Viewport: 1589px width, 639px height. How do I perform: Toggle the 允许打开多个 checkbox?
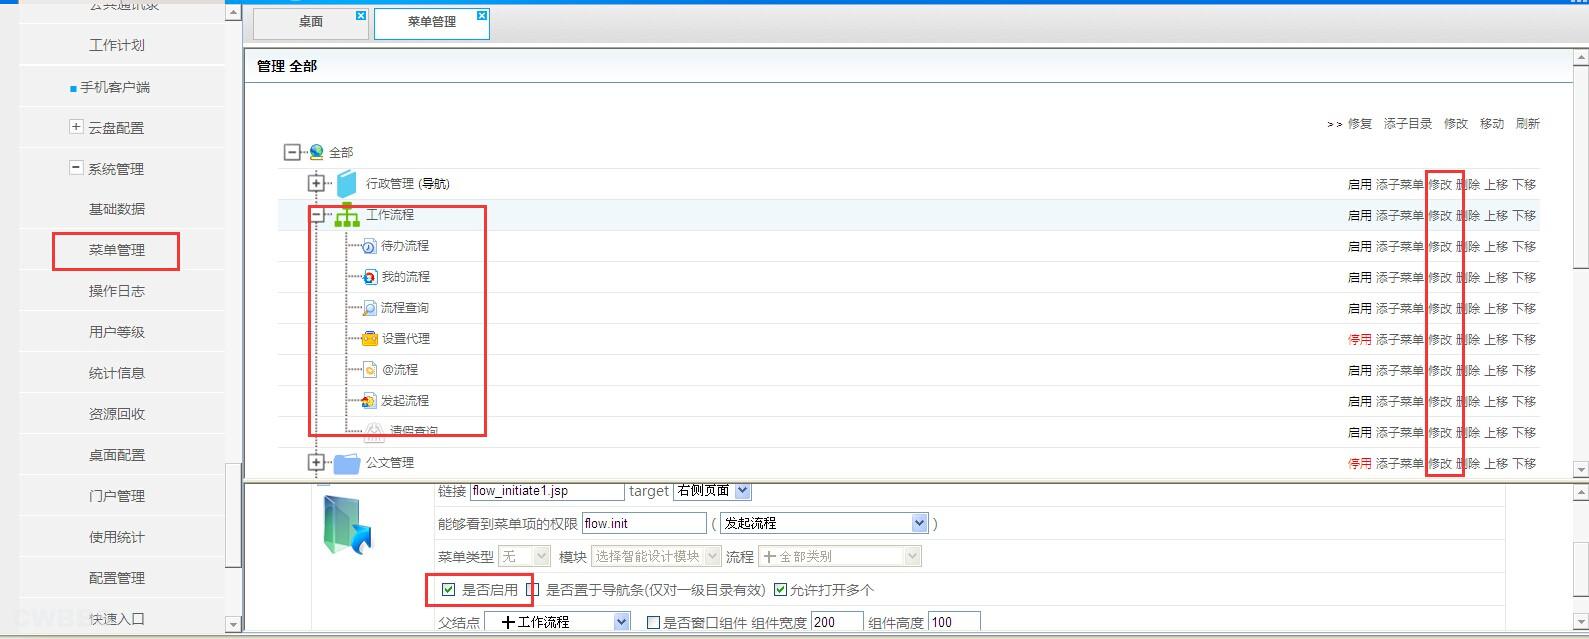click(781, 590)
